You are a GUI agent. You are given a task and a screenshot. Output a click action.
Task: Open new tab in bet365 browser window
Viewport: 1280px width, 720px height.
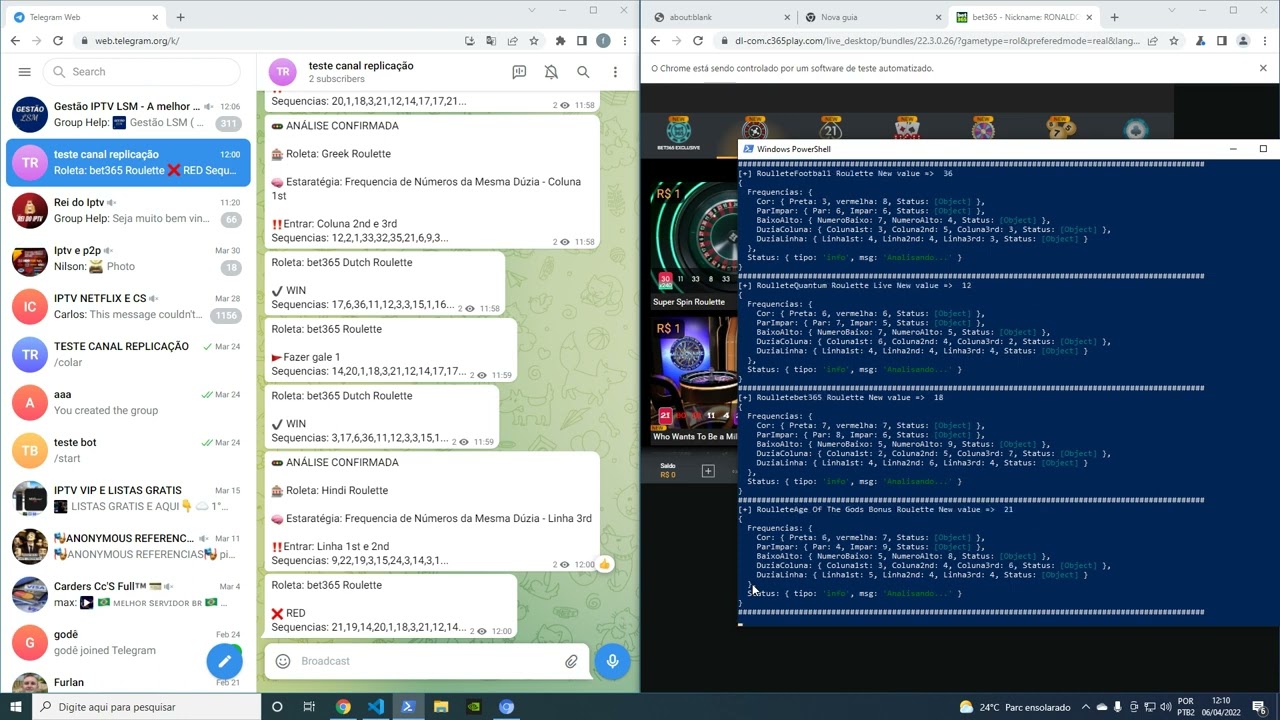pos(1114,17)
